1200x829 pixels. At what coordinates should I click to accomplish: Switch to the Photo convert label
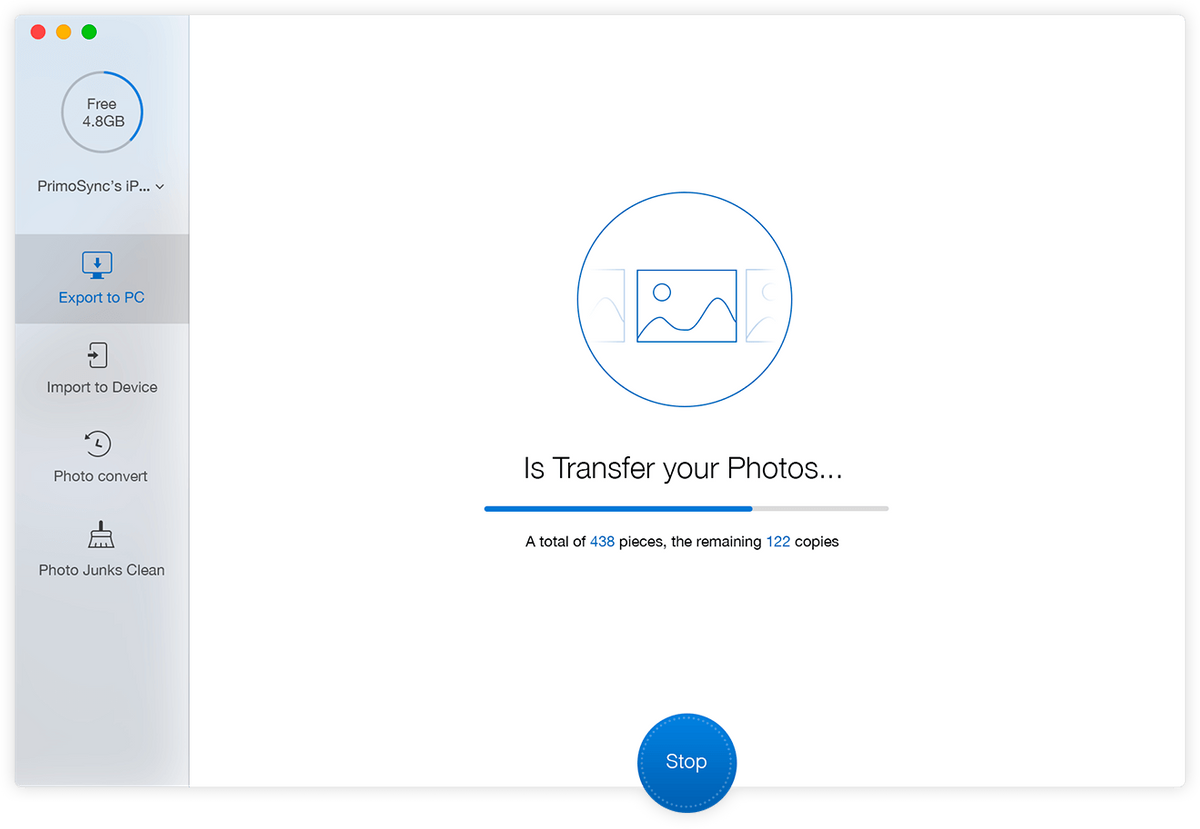(x=101, y=476)
